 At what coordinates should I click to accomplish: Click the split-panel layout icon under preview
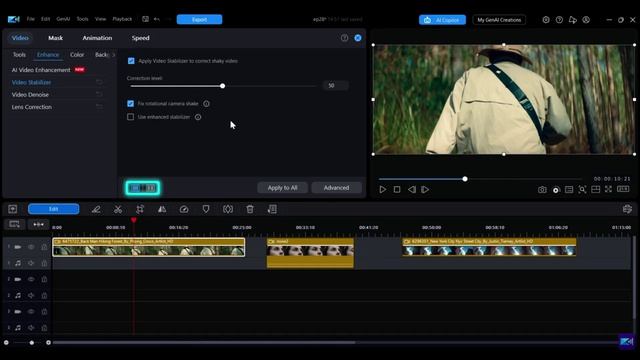coord(596,189)
